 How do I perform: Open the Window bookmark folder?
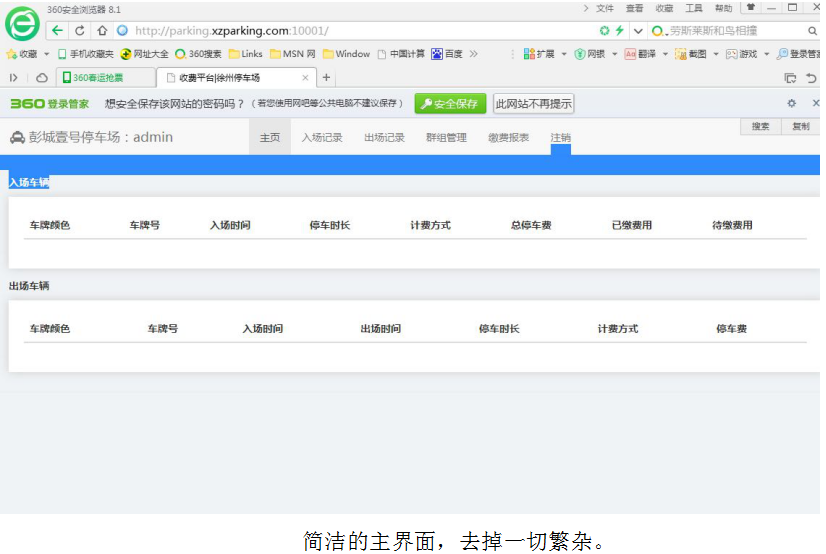pyautogui.click(x=346, y=54)
